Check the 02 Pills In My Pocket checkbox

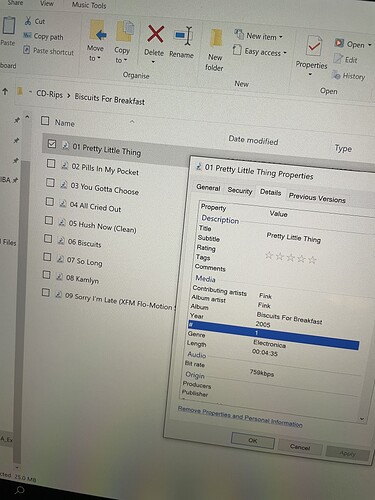click(x=51, y=163)
